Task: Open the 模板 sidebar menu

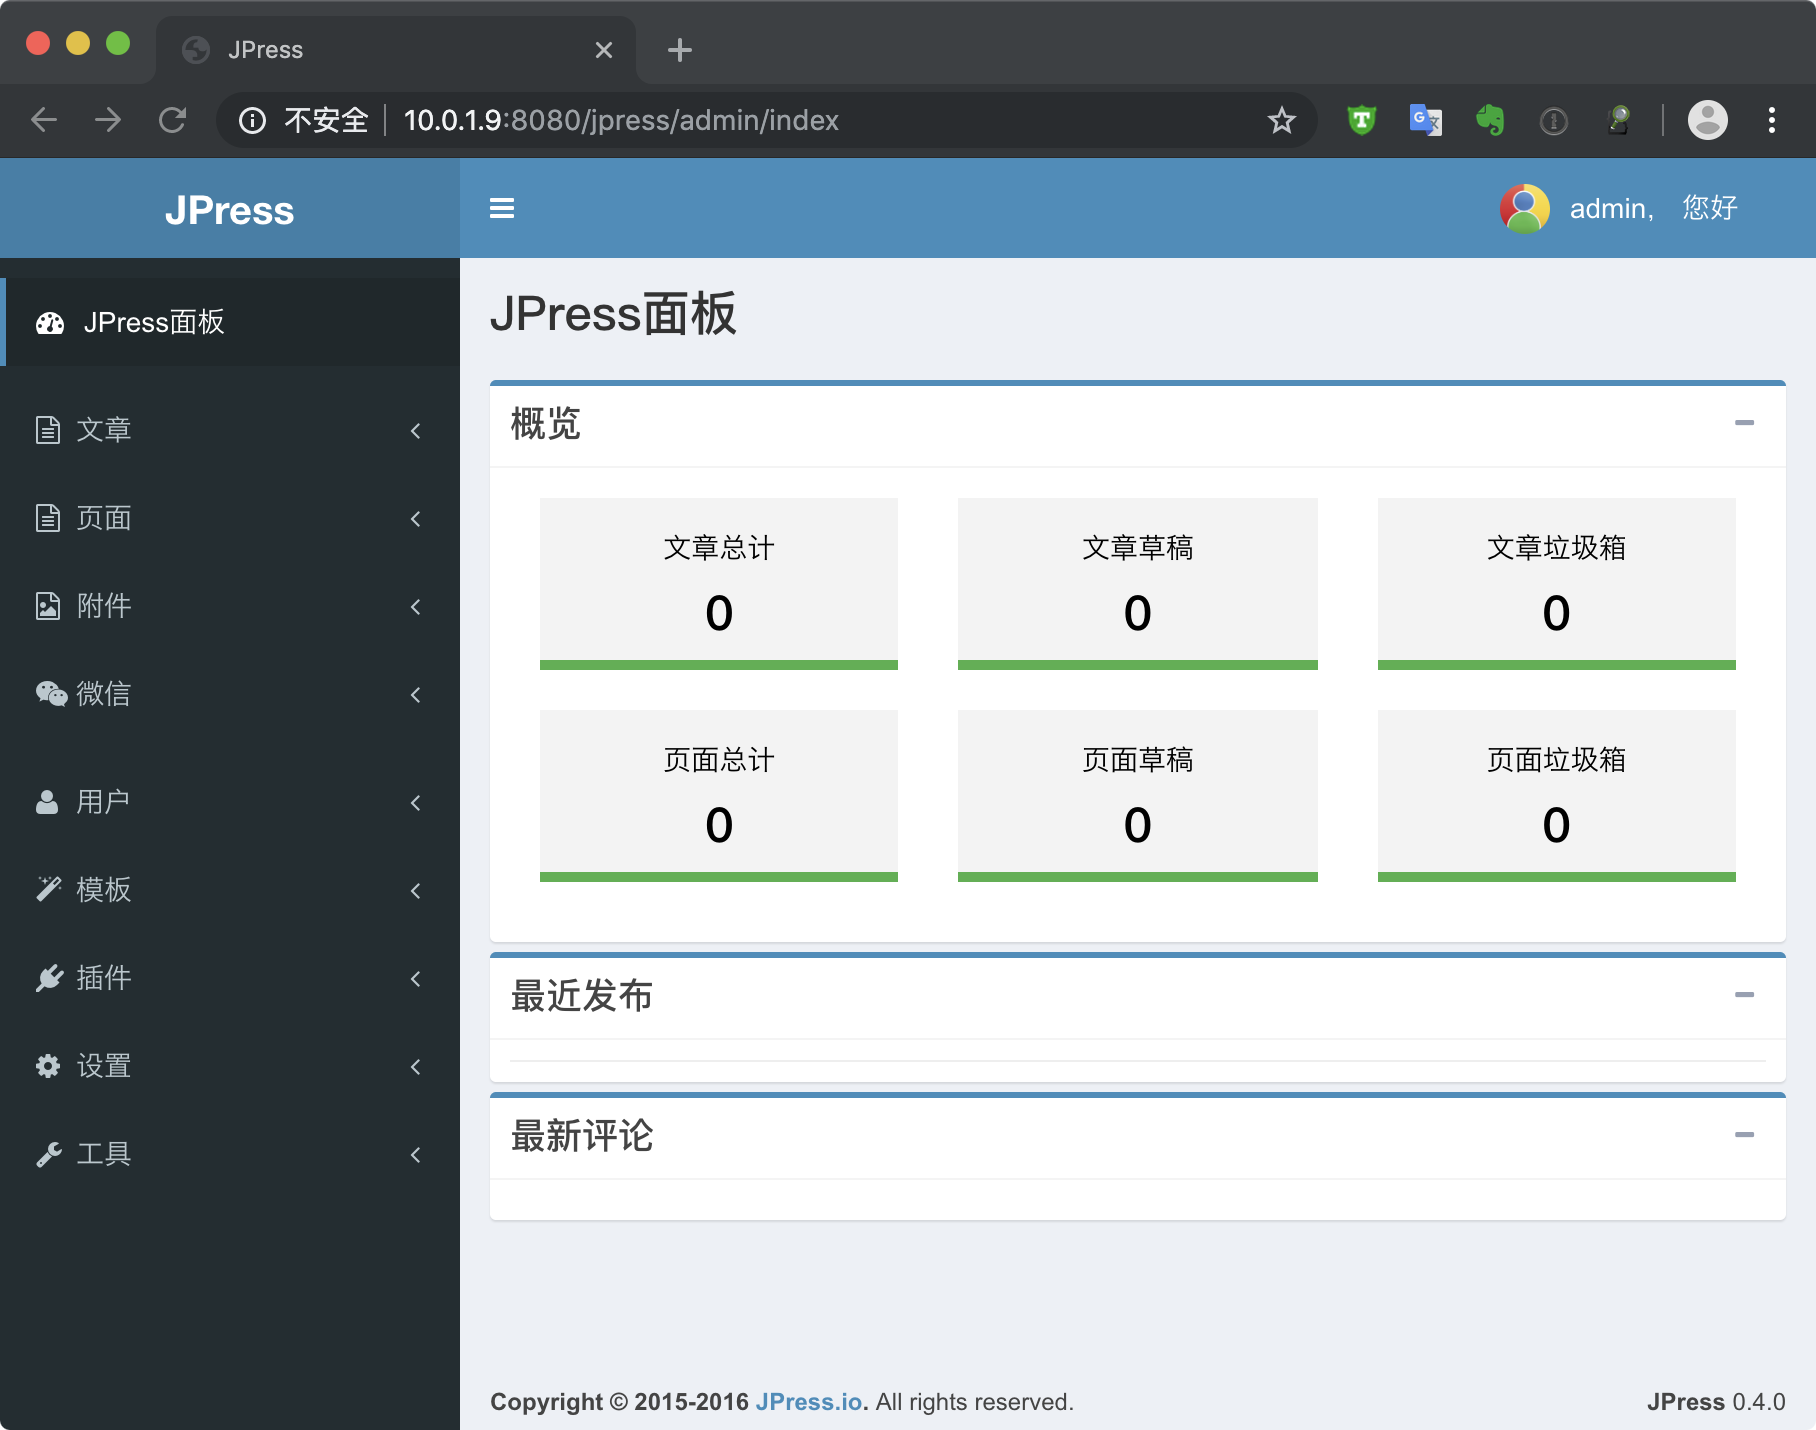Action: [230, 890]
